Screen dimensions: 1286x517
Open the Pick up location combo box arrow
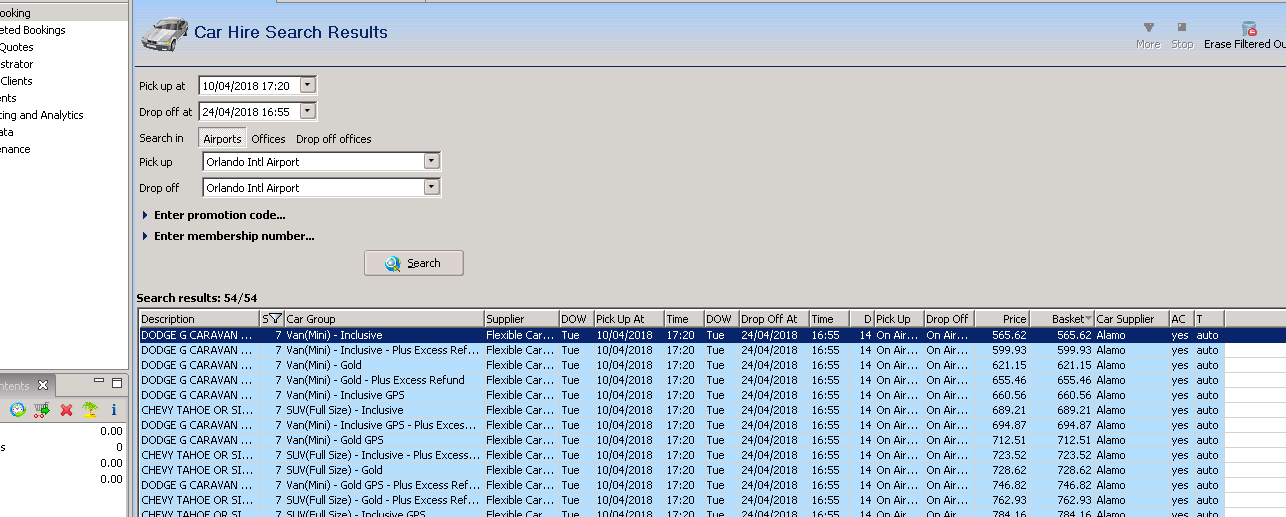pyautogui.click(x=432, y=161)
